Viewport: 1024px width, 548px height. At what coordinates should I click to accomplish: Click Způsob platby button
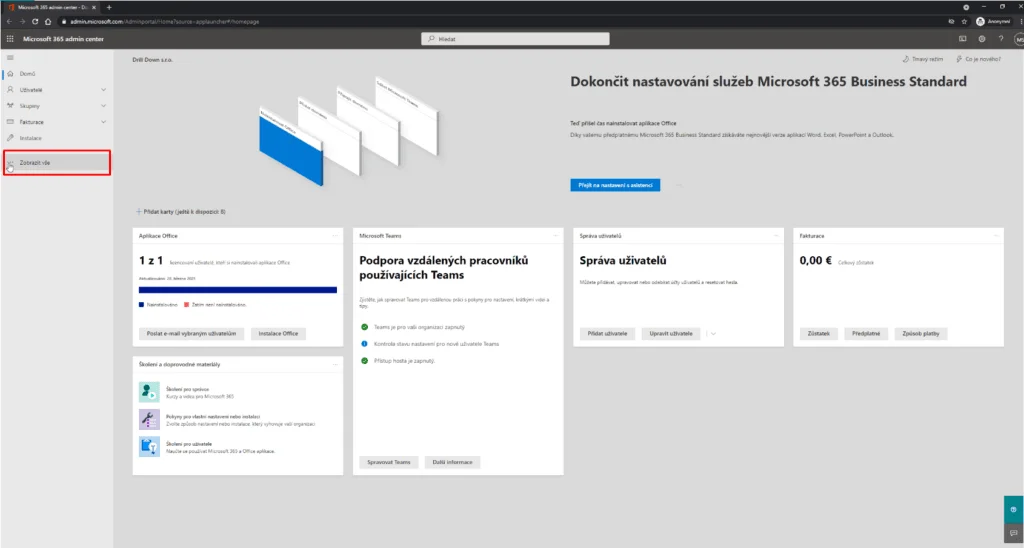pos(921,334)
